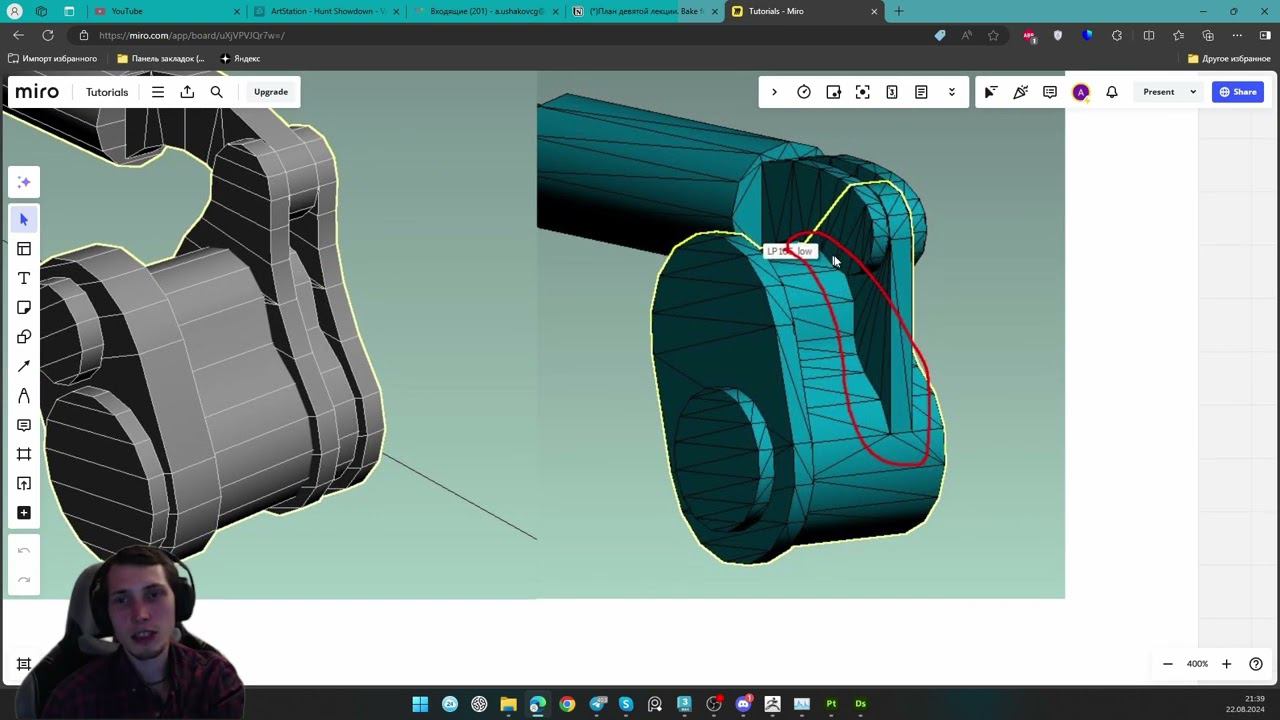Select the Text tool

coord(24,278)
